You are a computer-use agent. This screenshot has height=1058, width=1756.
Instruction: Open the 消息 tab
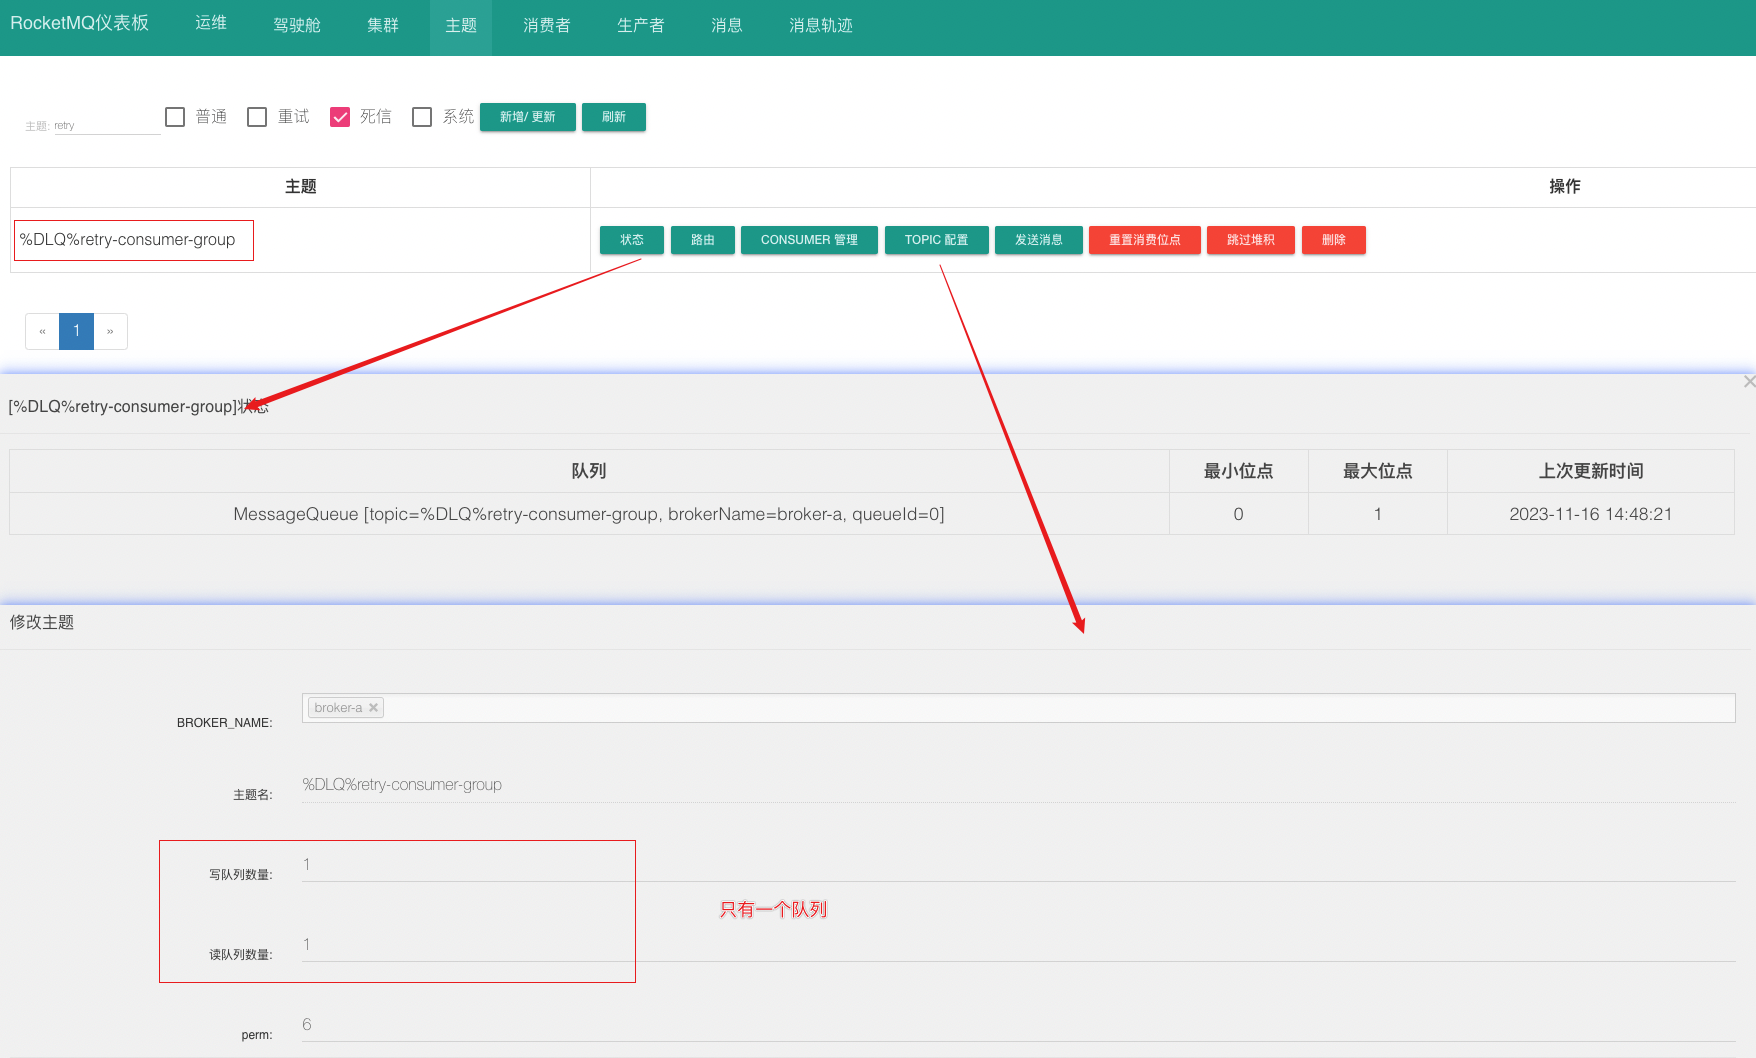point(727,25)
